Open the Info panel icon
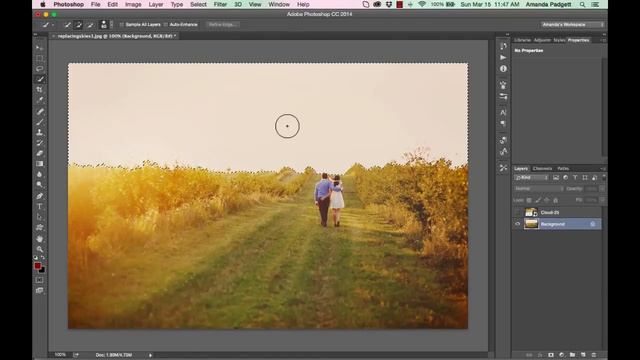Image resolution: width=640 pixels, height=360 pixels. (503, 69)
